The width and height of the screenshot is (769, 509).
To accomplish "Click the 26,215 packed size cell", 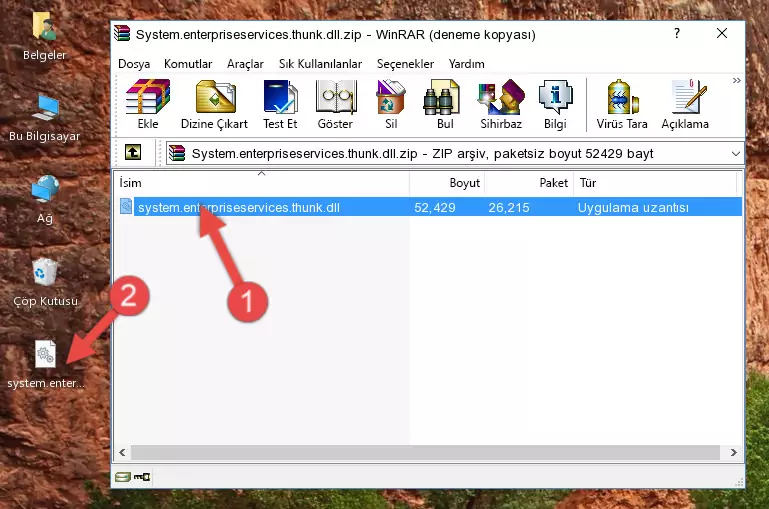I will (509, 207).
